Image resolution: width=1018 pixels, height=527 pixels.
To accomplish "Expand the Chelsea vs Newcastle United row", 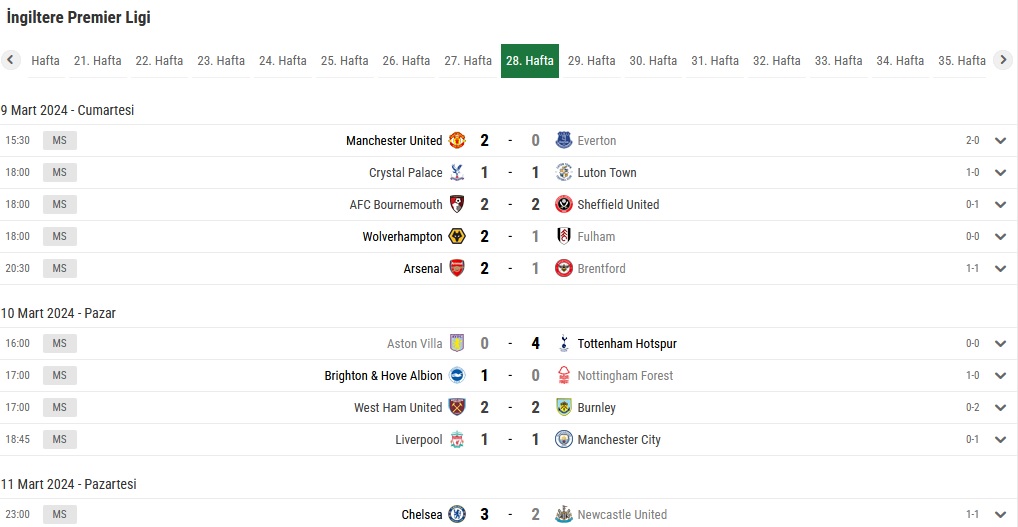I will (1000, 515).
